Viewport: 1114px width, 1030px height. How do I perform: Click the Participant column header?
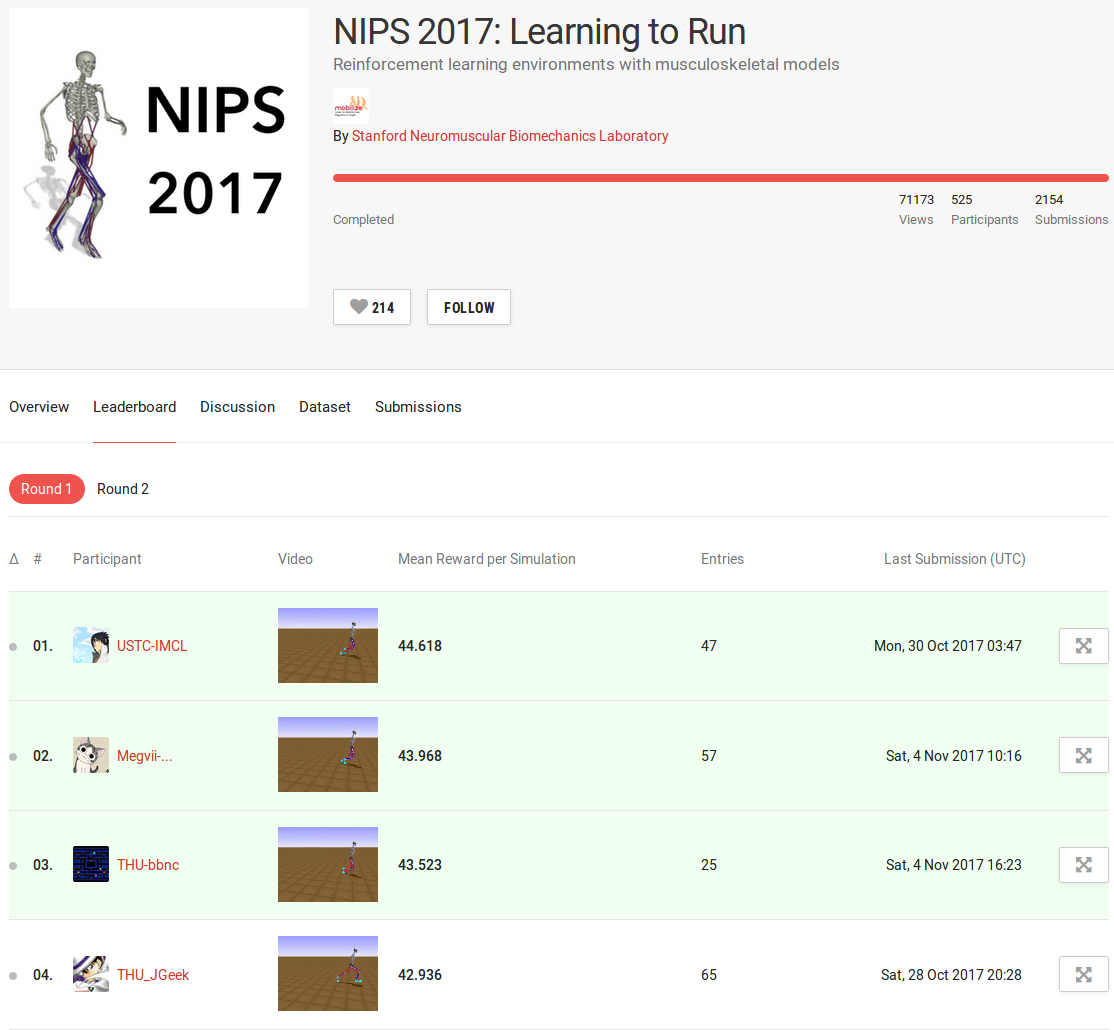click(107, 559)
